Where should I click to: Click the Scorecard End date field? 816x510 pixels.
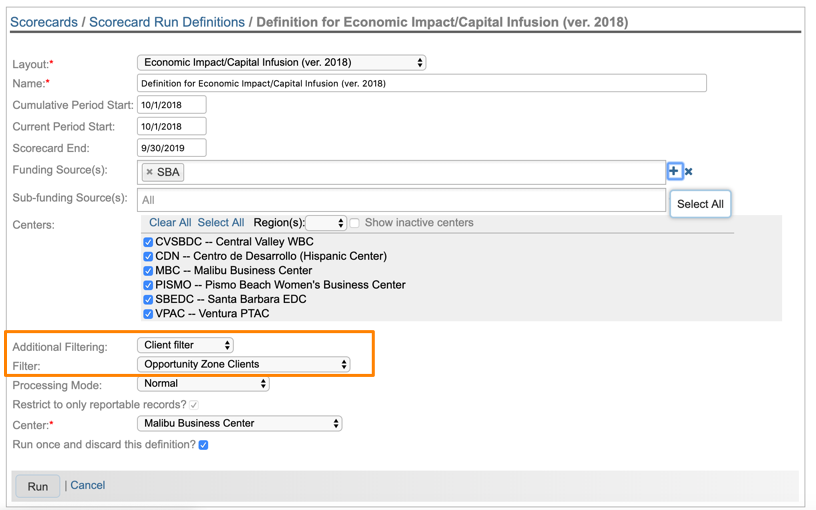tap(171, 148)
